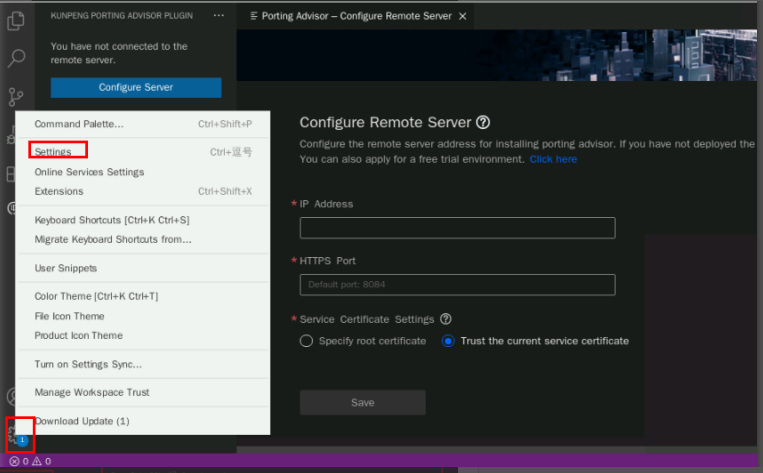This screenshot has height=473, width=763.
Task: Open Command Palette from the menu
Action: [x=79, y=124]
